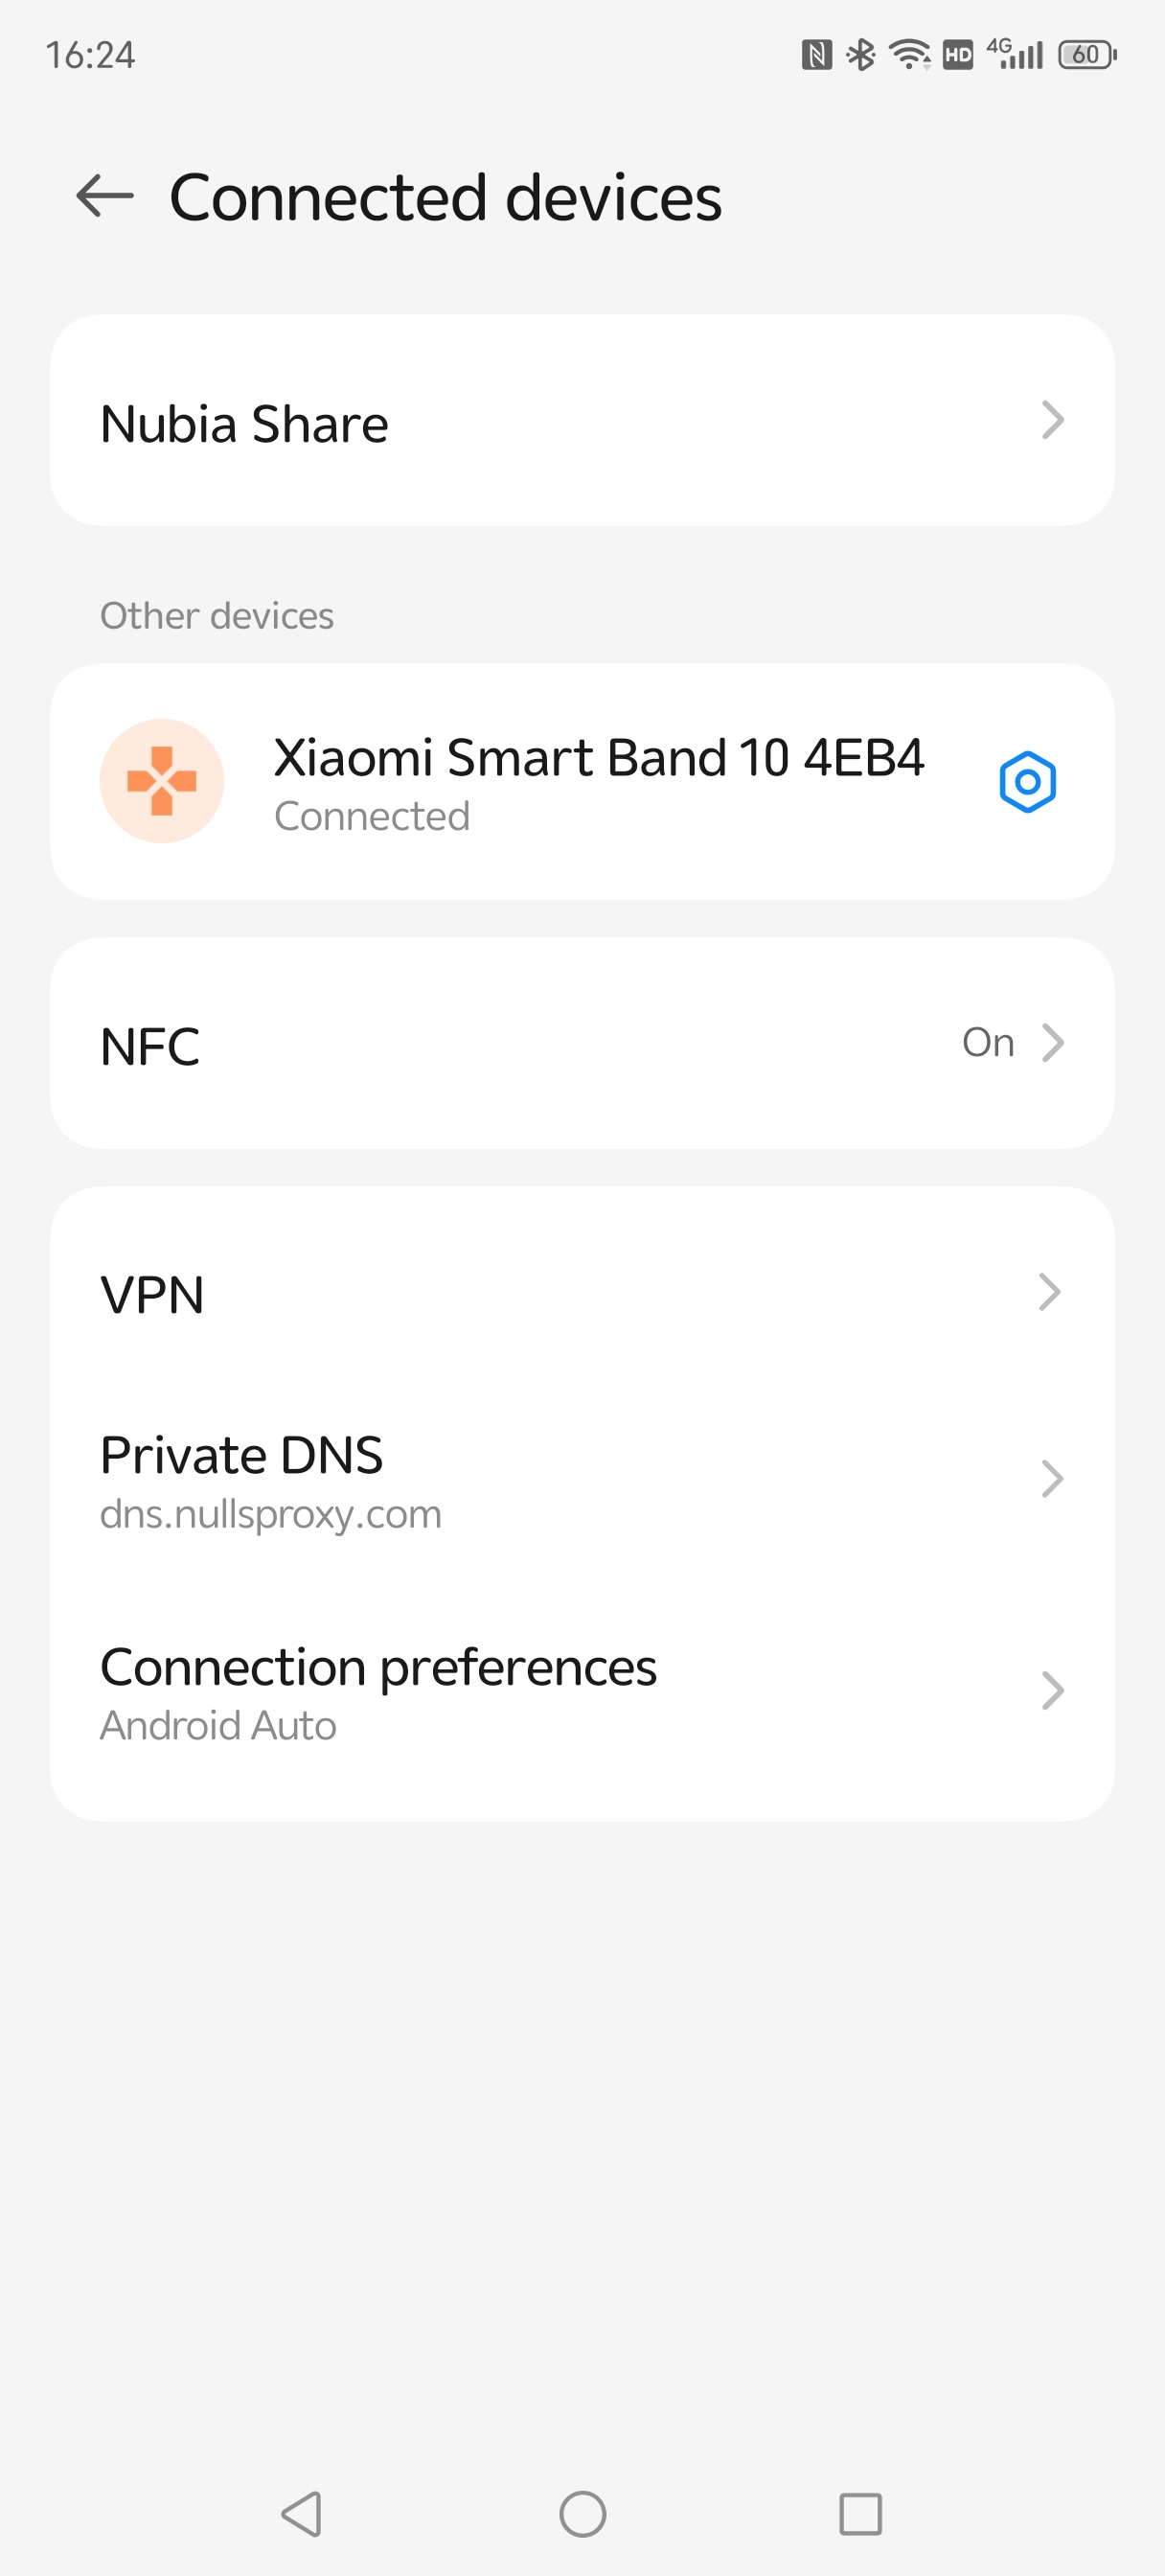Tap the battery indicator in status bar
The height and width of the screenshot is (2576, 1165).
pyautogui.click(x=1087, y=54)
